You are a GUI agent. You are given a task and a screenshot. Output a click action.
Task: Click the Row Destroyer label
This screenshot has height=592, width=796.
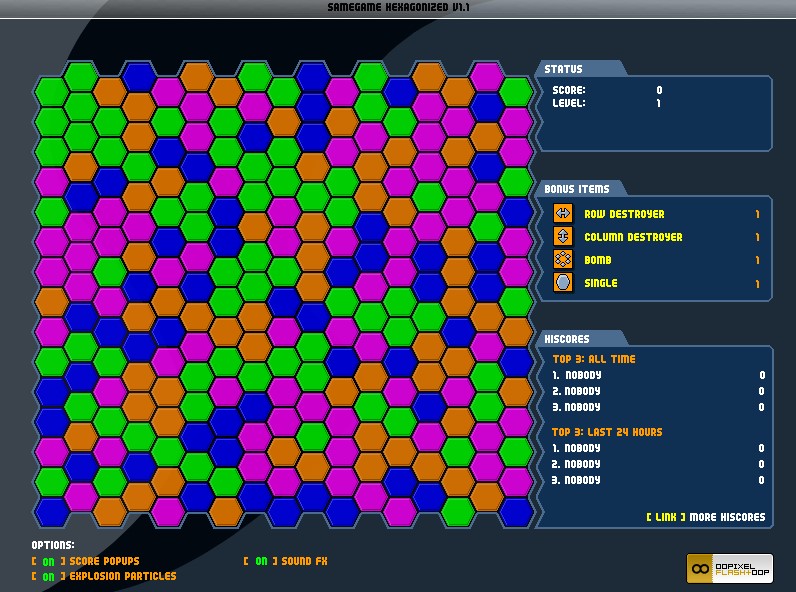(x=624, y=214)
